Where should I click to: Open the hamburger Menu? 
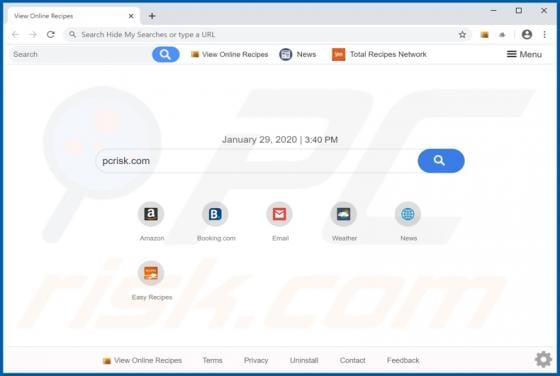point(524,54)
